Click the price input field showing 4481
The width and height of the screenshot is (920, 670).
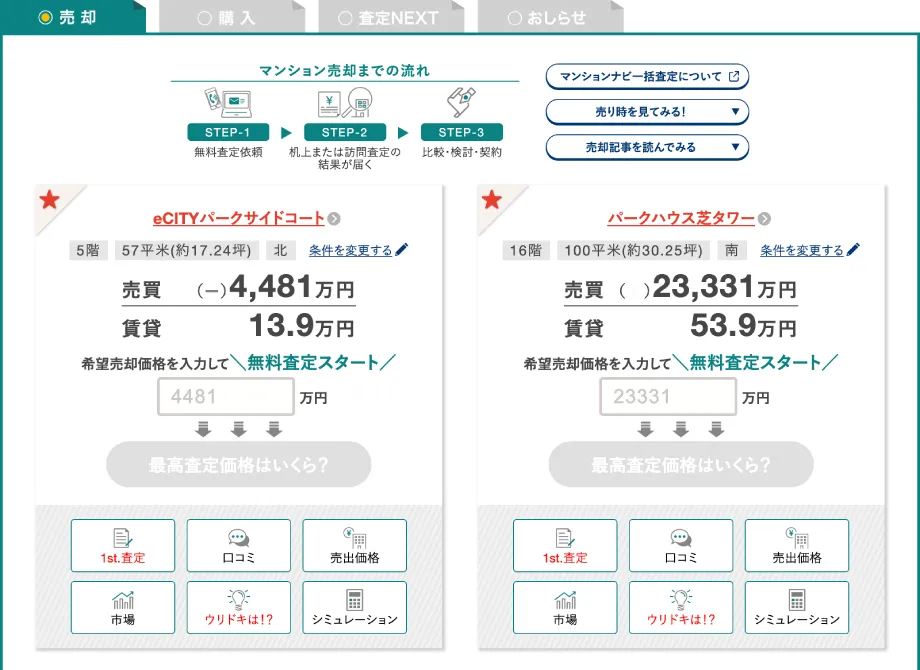tap(225, 397)
